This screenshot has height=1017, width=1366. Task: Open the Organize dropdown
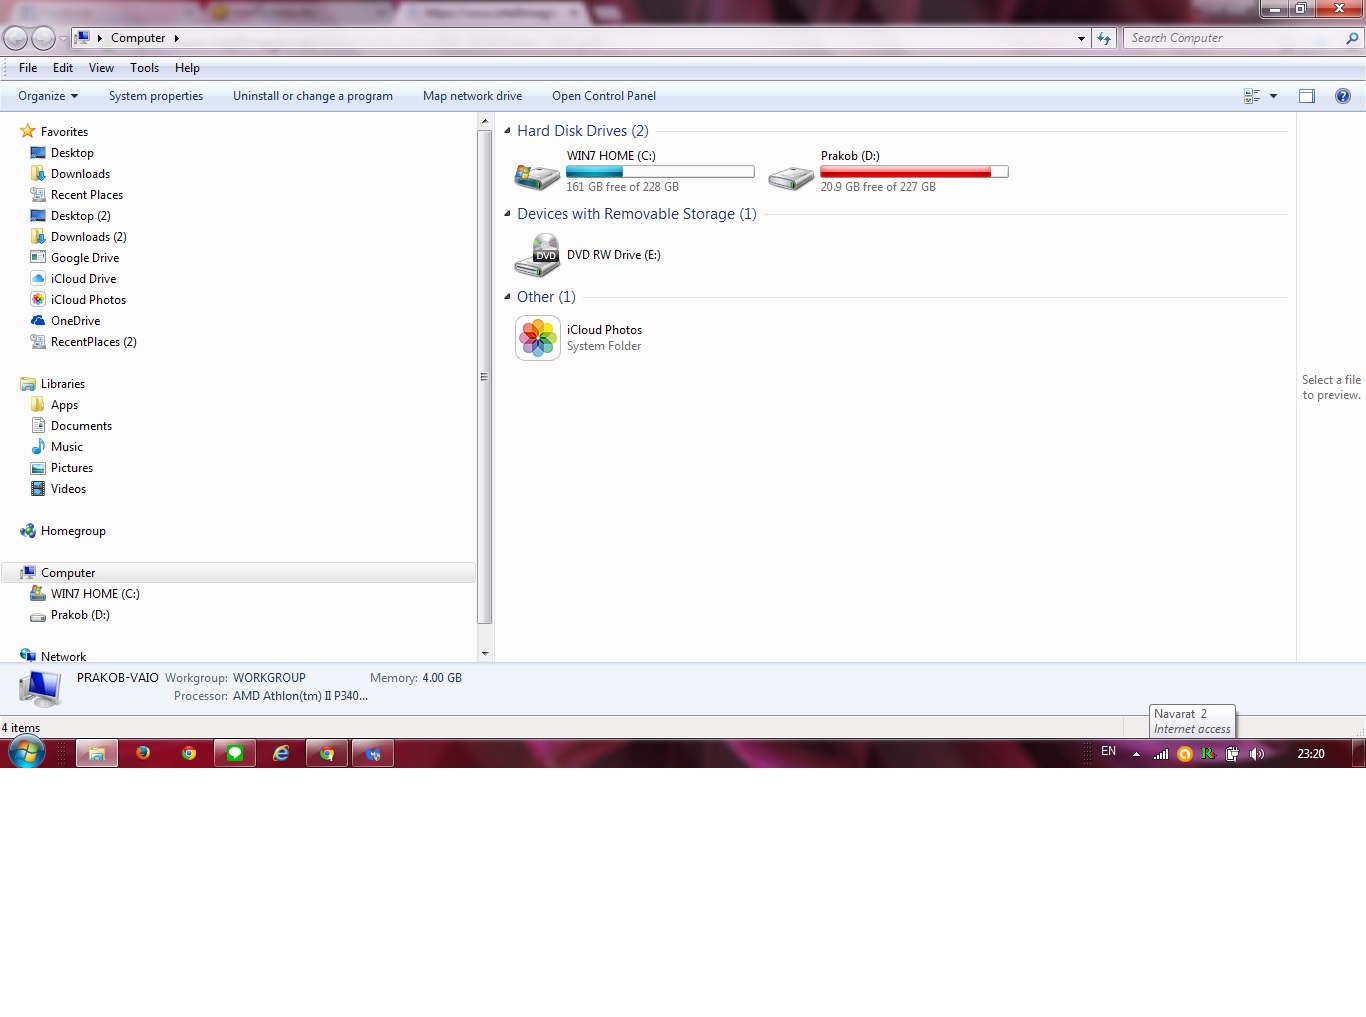click(48, 96)
